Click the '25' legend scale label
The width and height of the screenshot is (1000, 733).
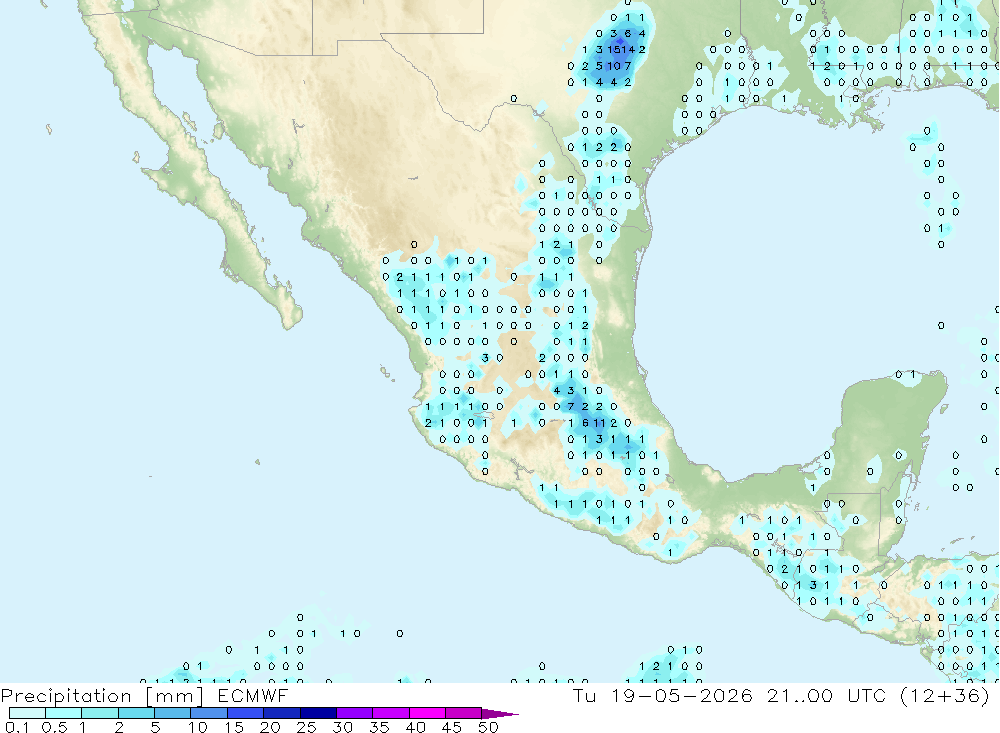point(306,727)
